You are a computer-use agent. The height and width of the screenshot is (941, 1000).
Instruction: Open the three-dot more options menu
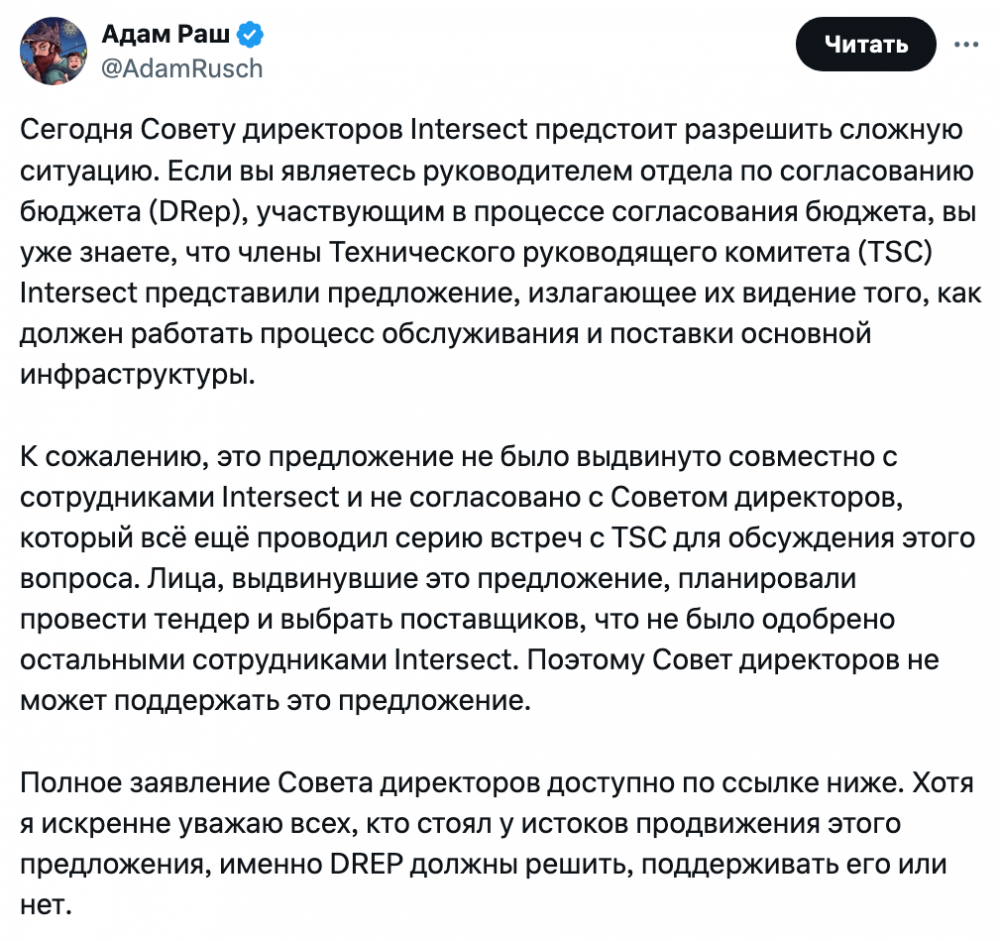pos(967,44)
